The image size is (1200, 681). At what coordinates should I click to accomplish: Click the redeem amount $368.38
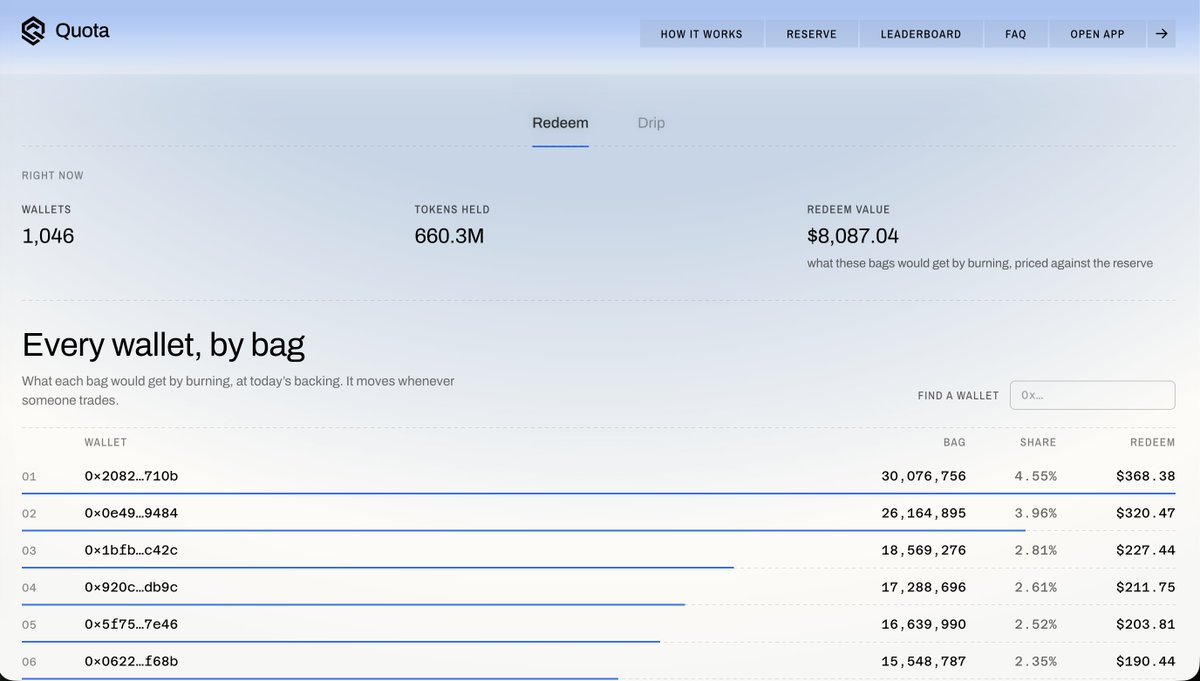tap(1146, 476)
